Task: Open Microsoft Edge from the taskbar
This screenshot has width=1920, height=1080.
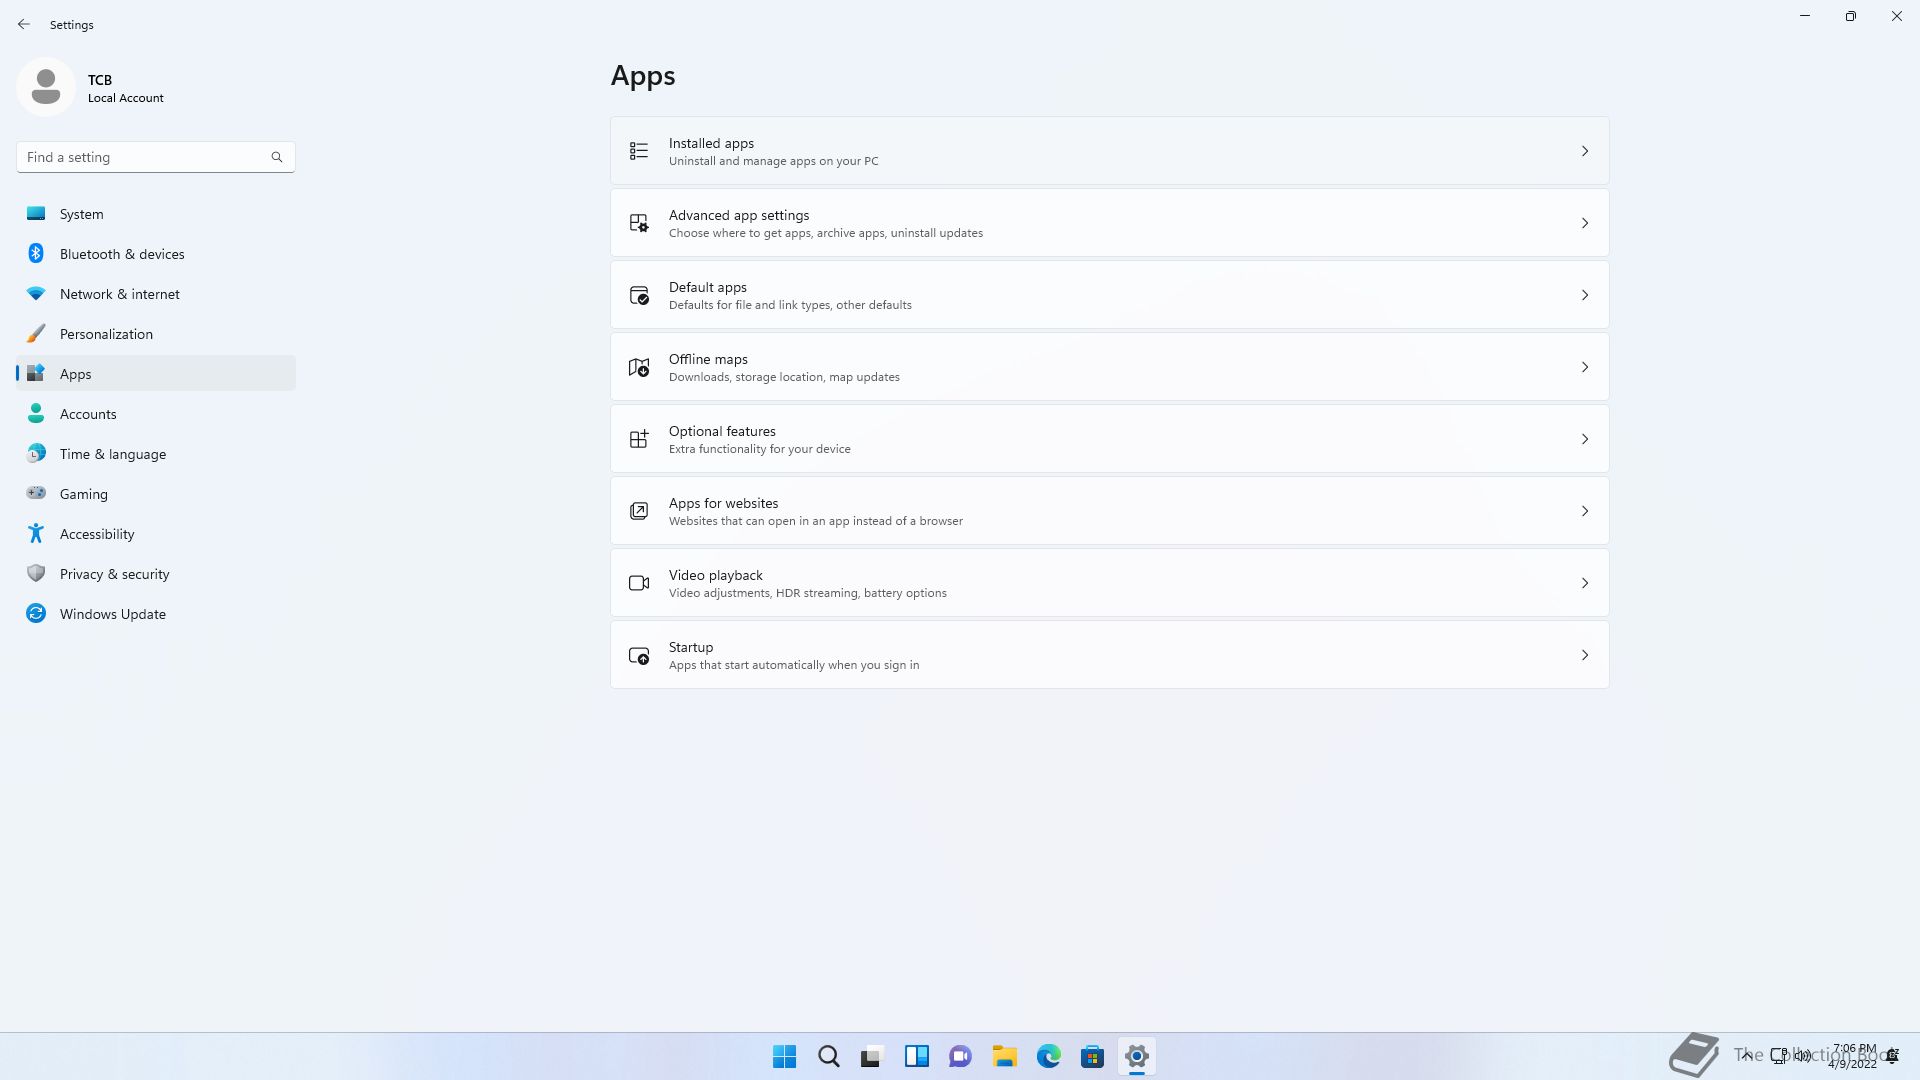Action: coord(1048,1056)
